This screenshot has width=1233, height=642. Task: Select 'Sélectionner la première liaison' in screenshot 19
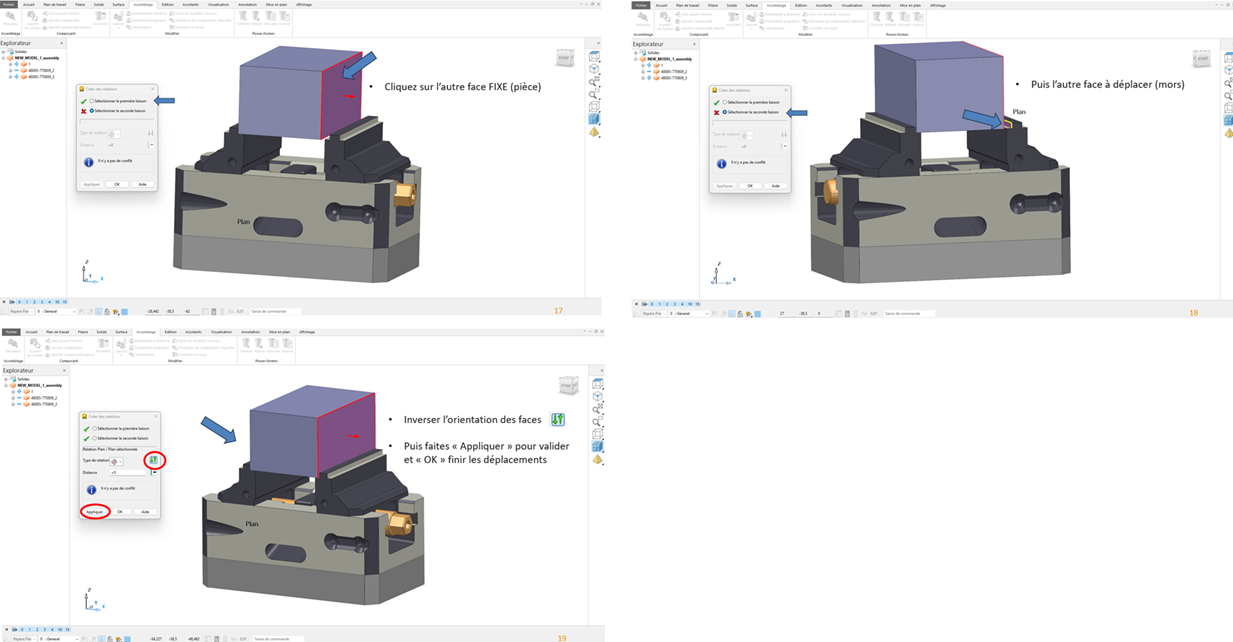tap(121, 429)
